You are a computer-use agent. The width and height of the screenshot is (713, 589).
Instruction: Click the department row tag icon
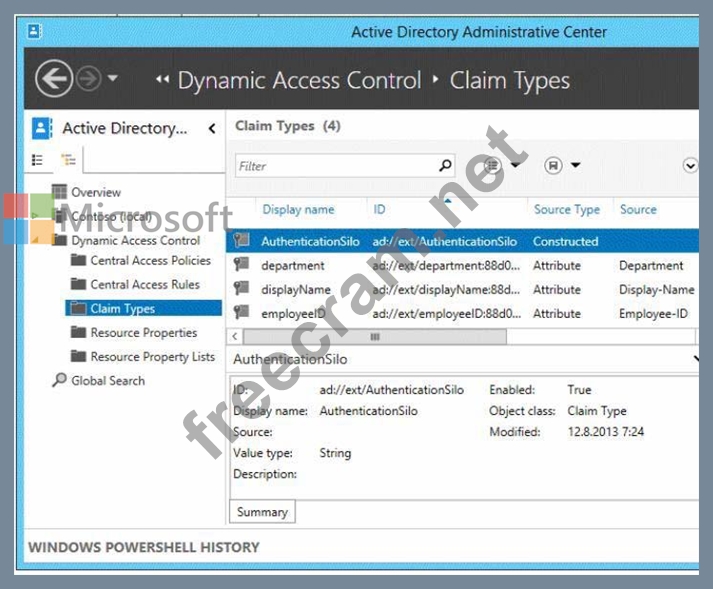pyautogui.click(x=241, y=264)
